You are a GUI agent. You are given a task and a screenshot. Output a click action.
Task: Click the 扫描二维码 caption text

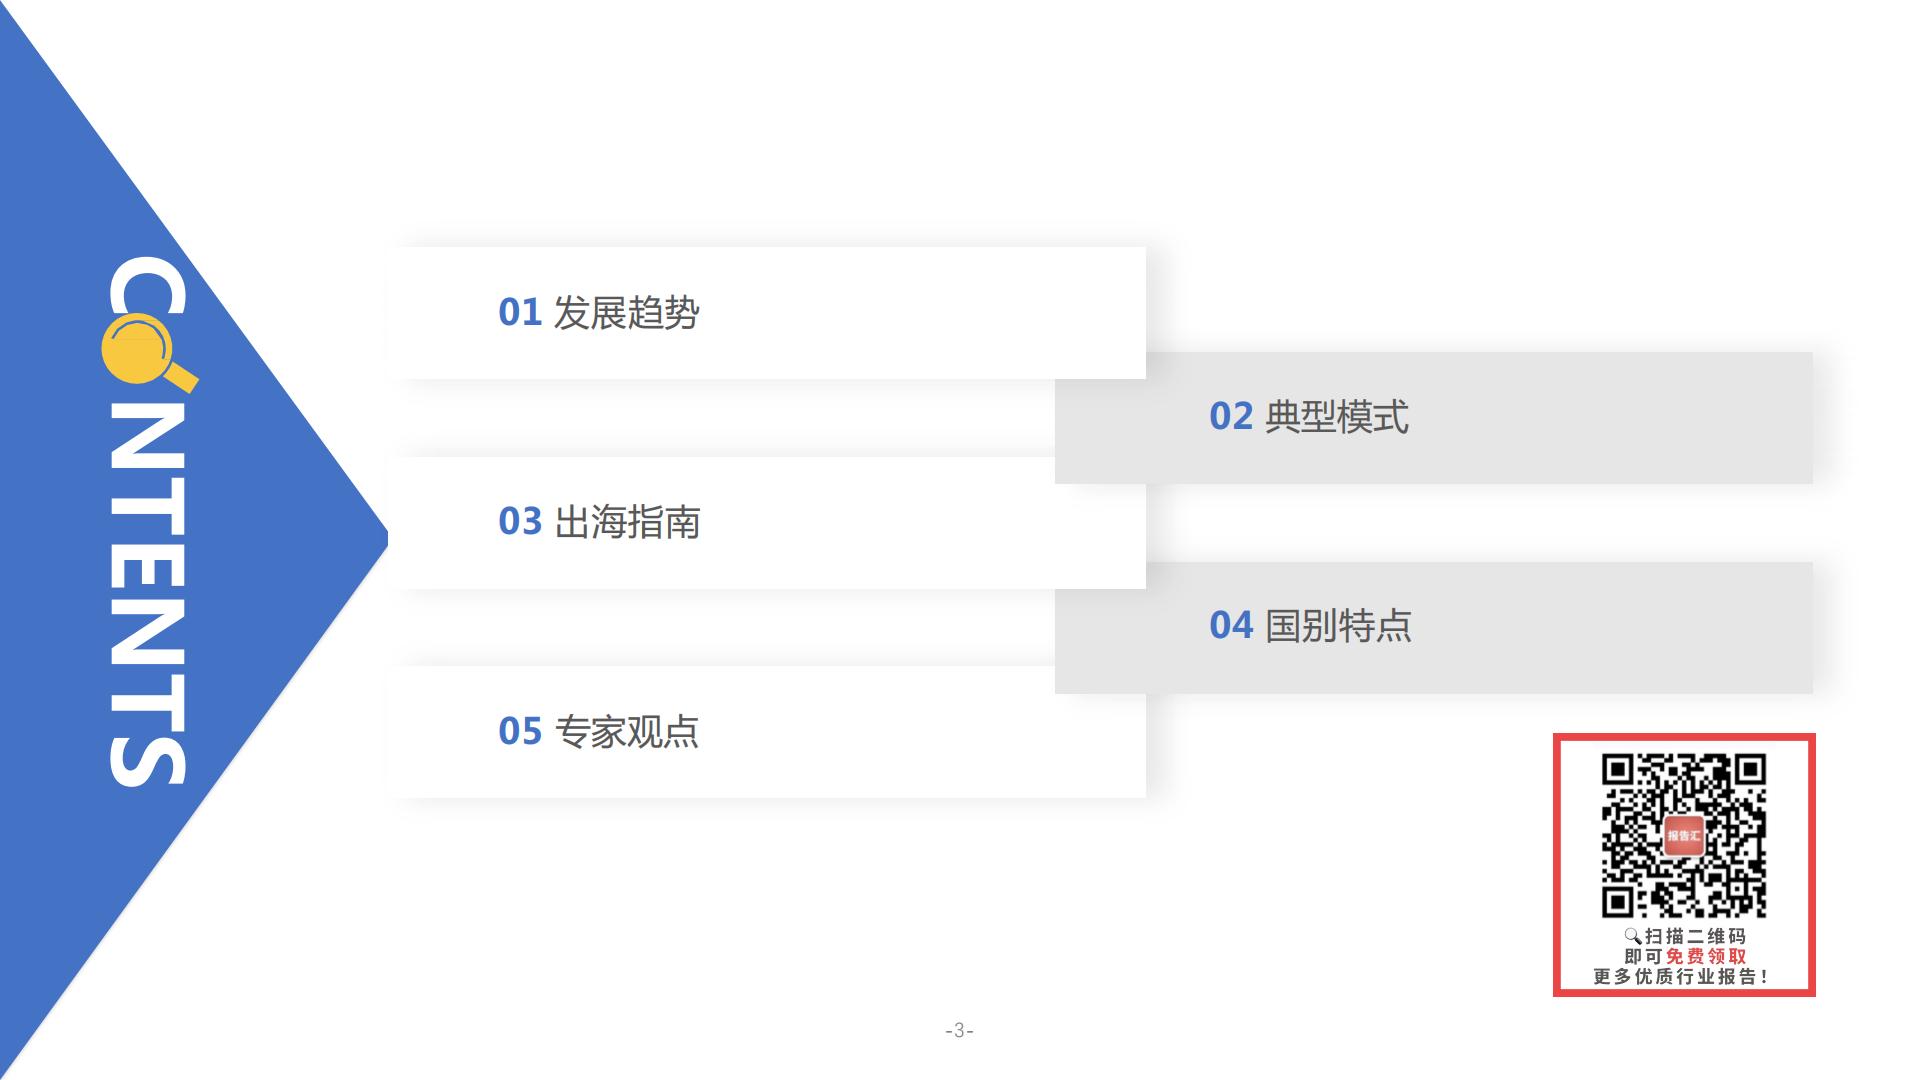(1695, 936)
